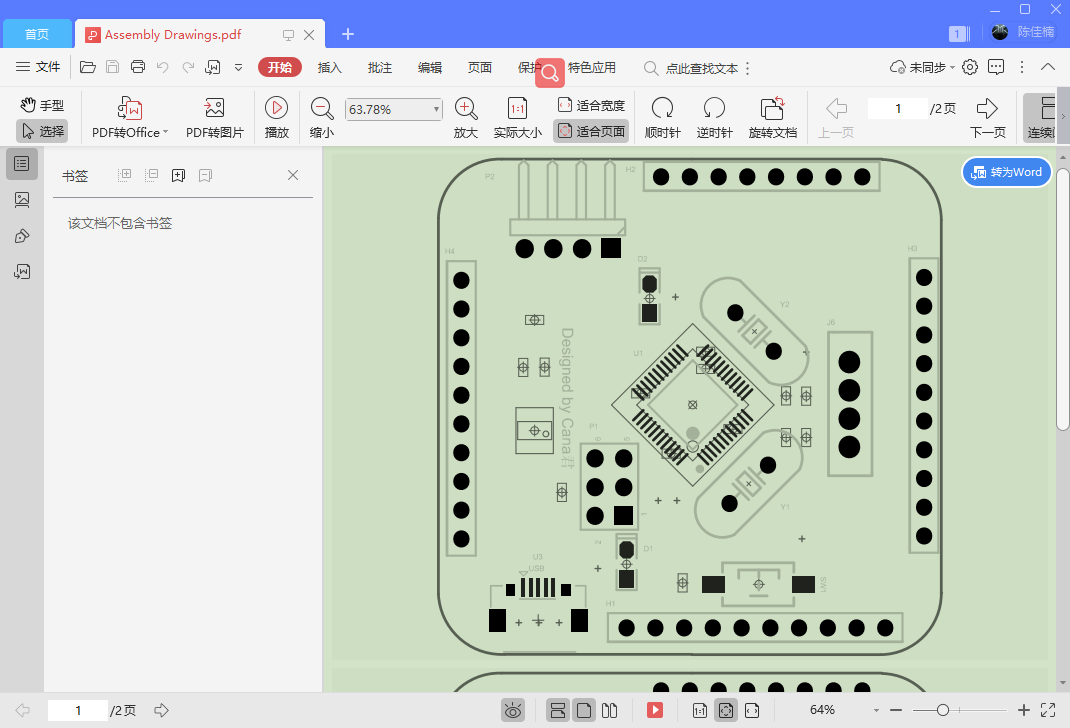
Task: Switch to two-page view in status bar
Action: point(610,710)
